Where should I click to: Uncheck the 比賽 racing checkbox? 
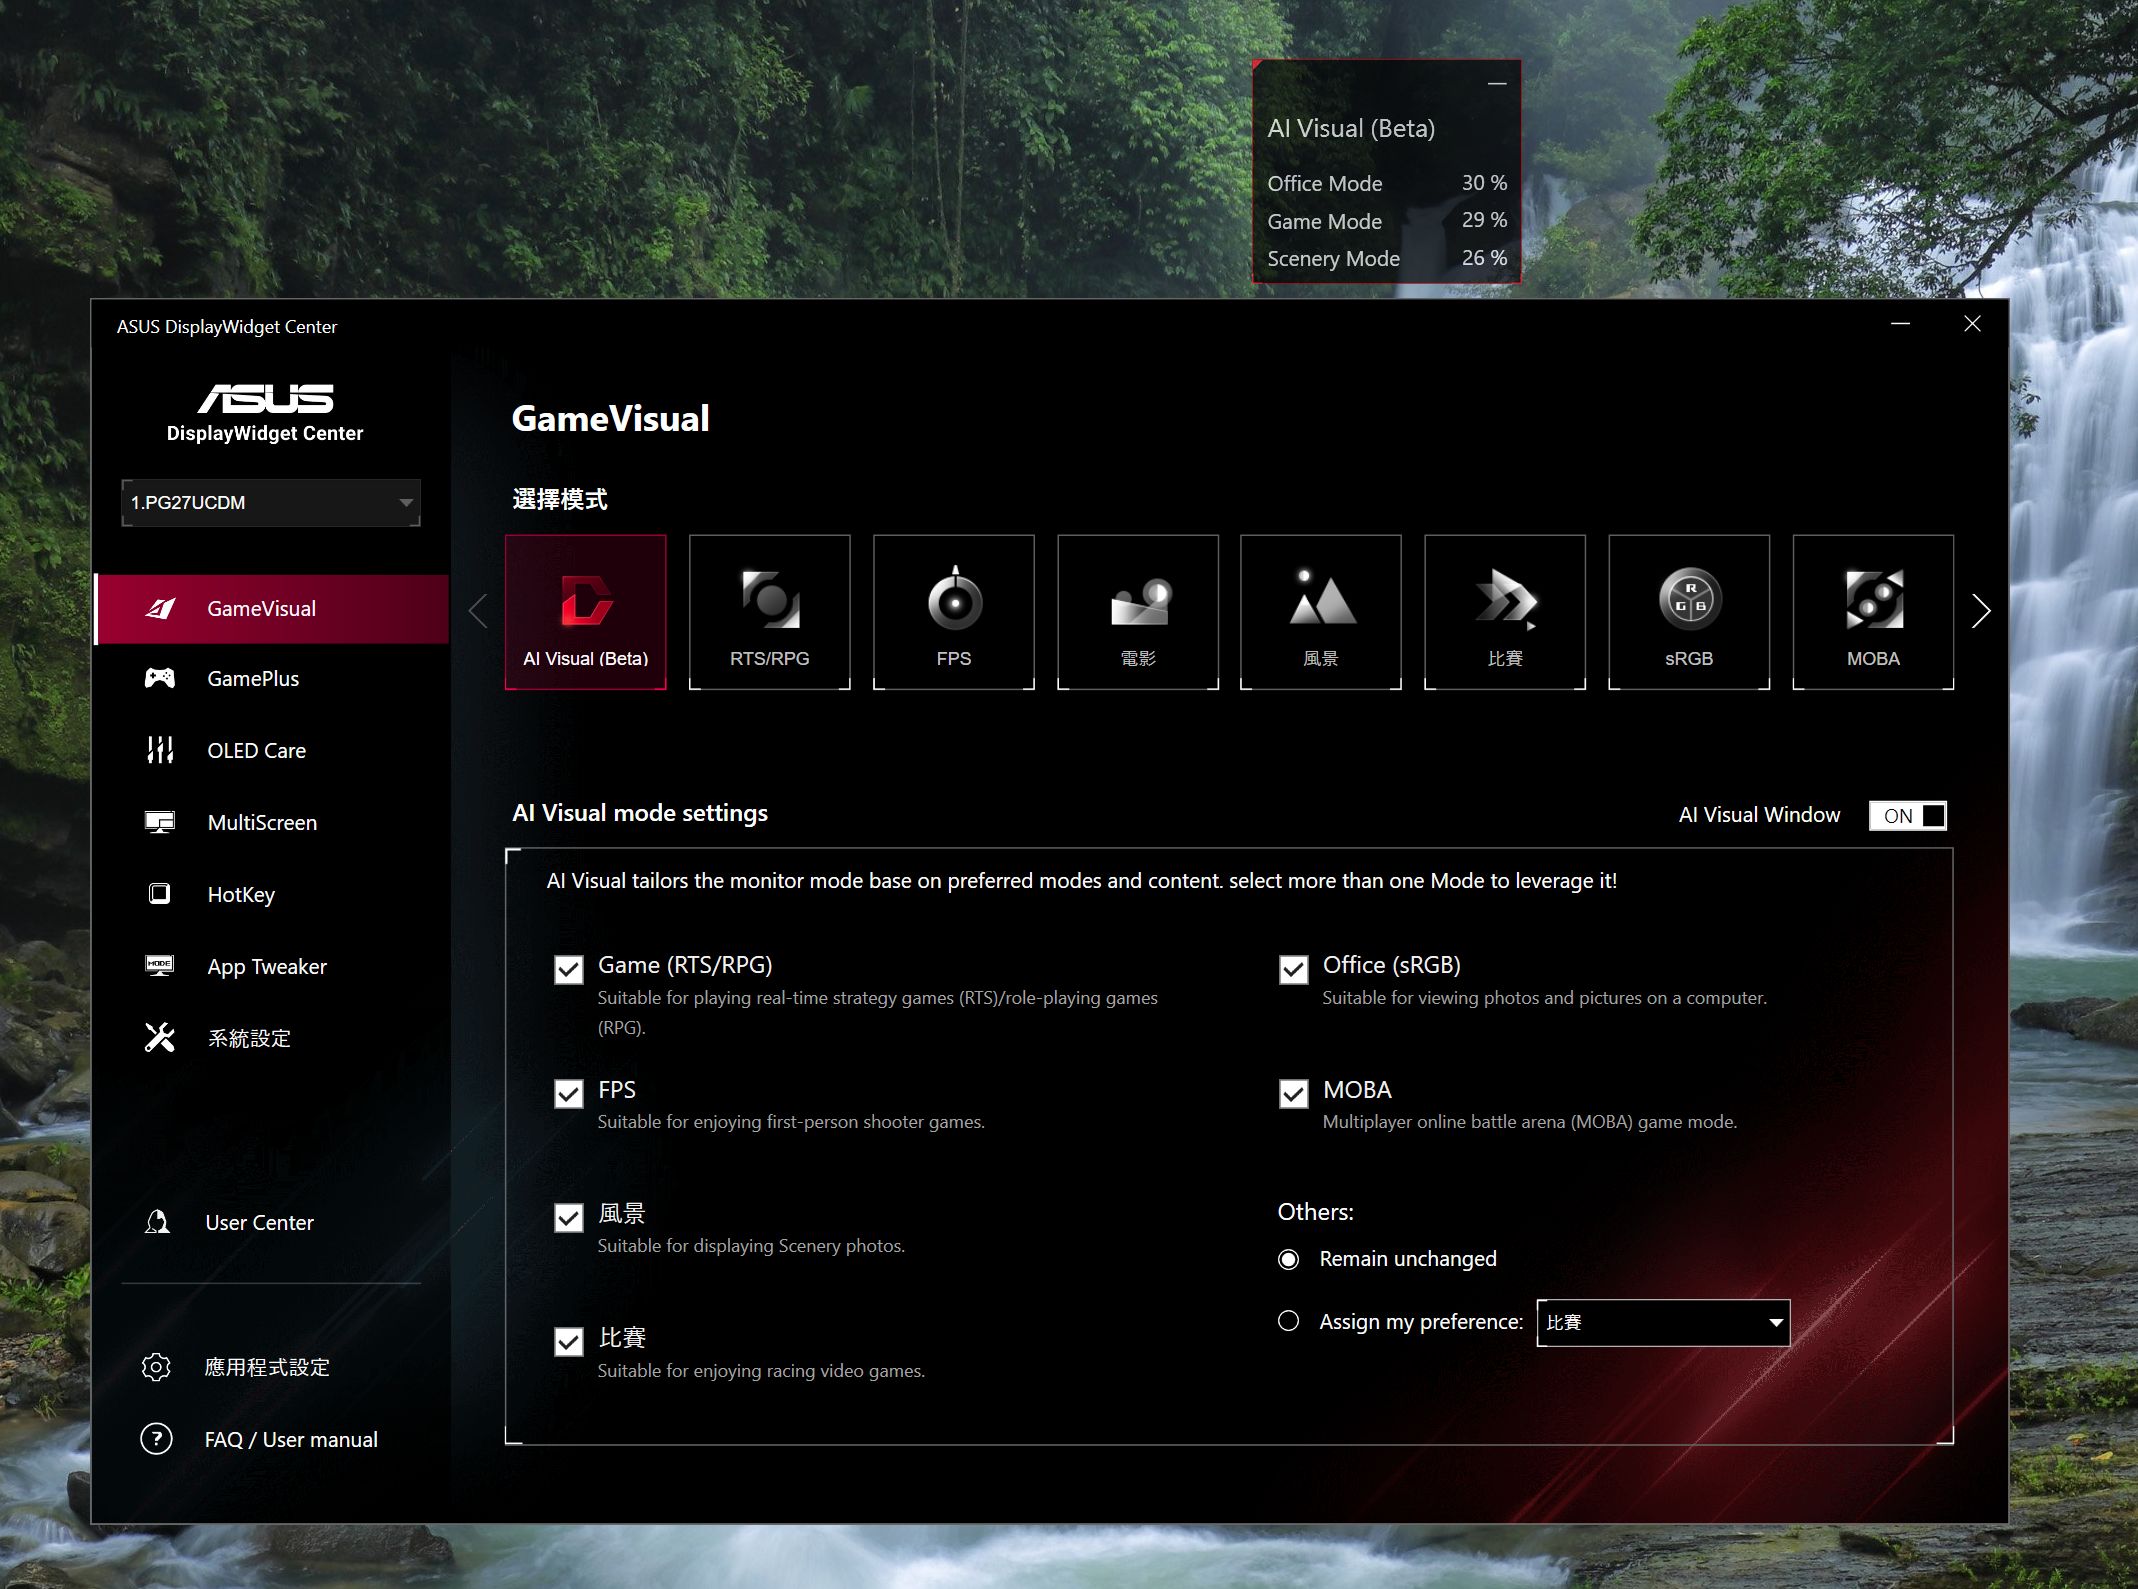click(x=569, y=1342)
